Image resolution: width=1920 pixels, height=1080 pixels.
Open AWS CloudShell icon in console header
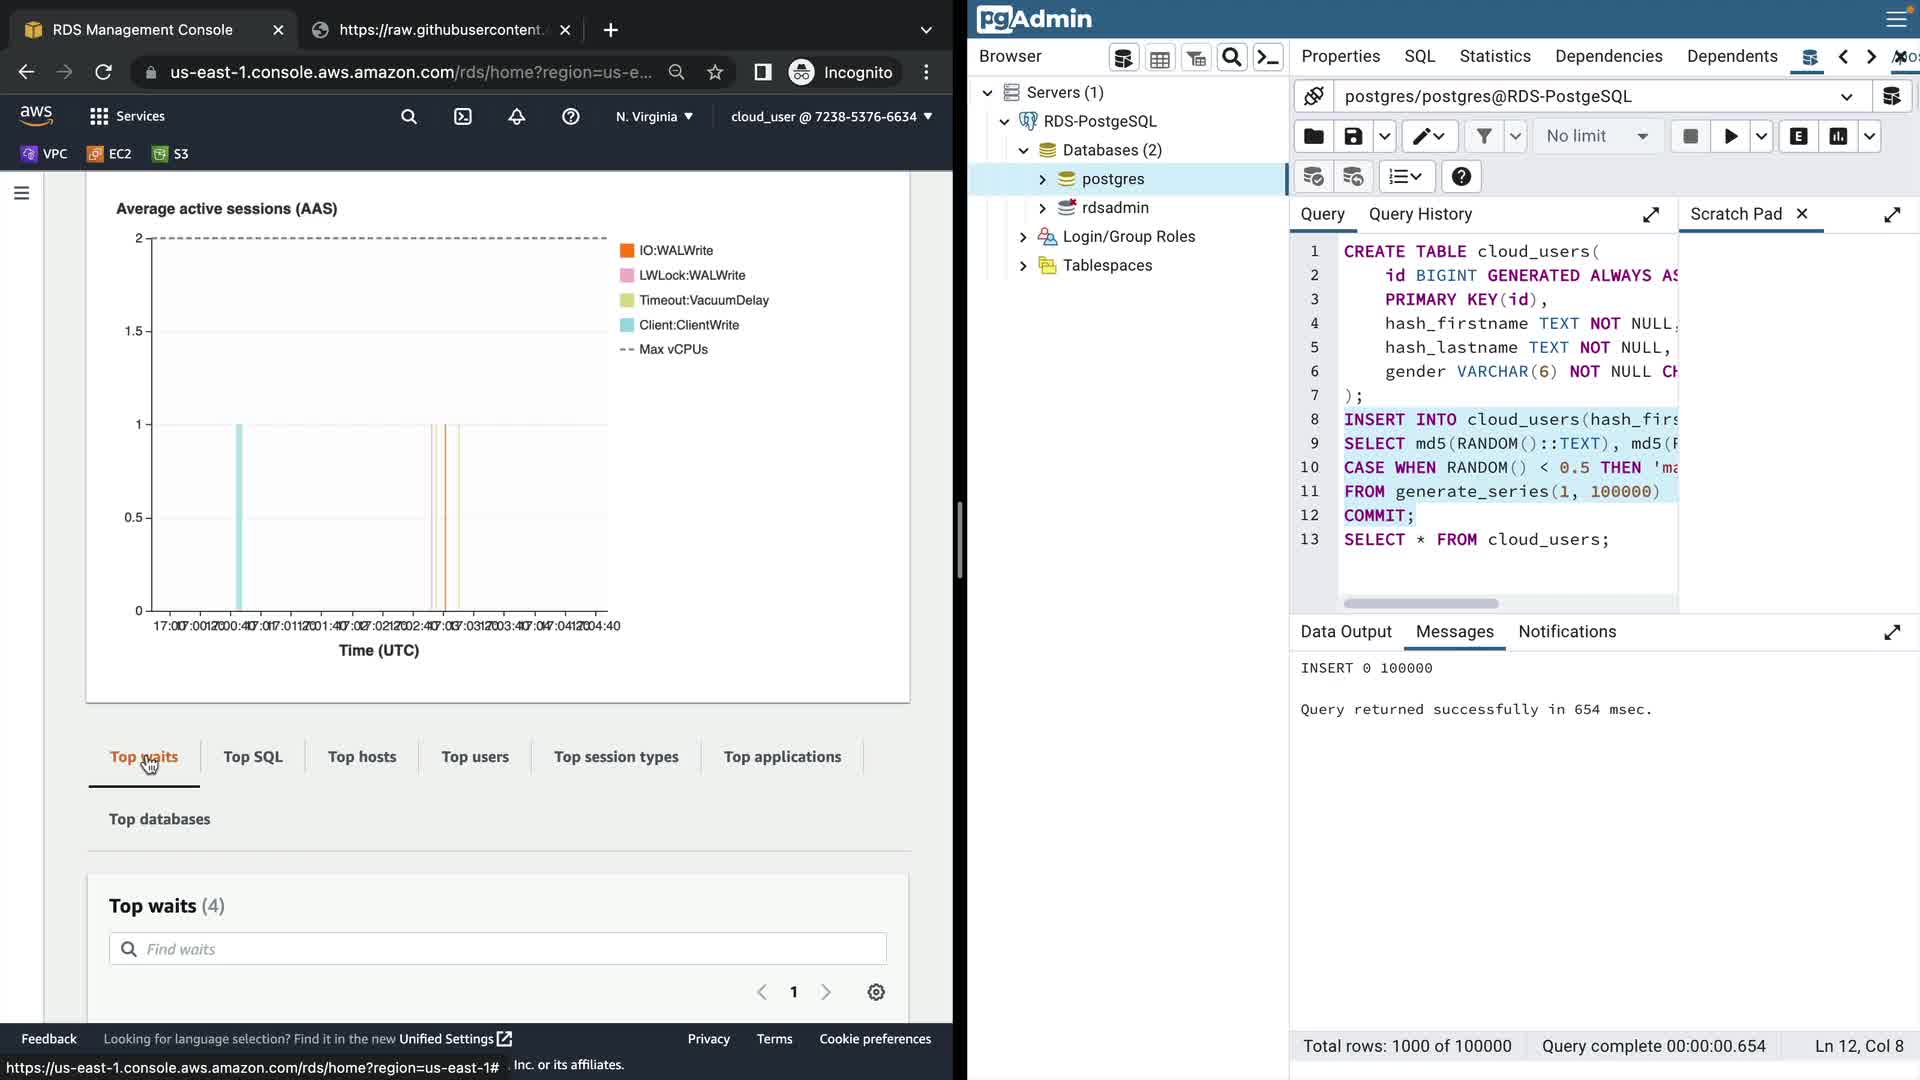[463, 117]
